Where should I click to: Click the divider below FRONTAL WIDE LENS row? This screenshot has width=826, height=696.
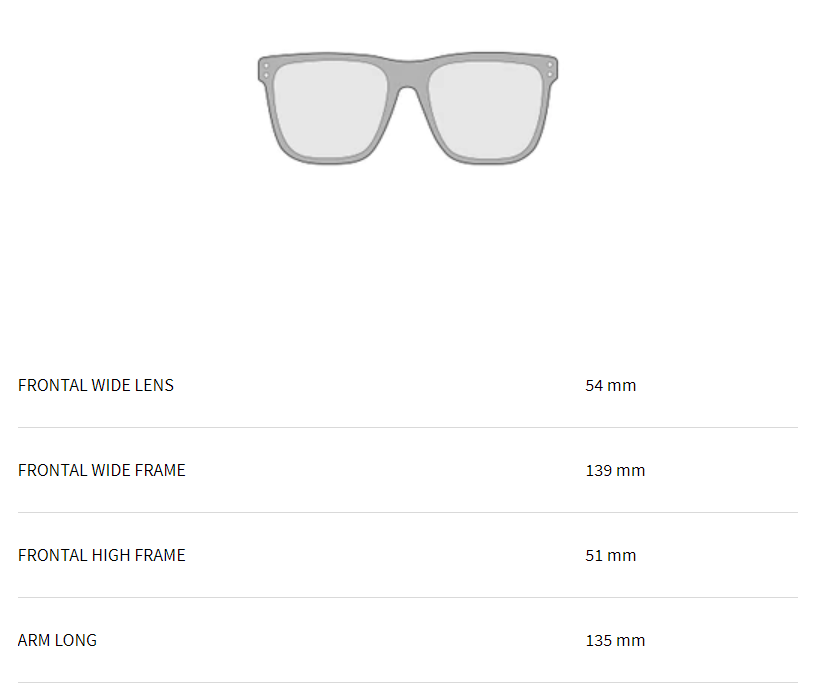[408, 427]
